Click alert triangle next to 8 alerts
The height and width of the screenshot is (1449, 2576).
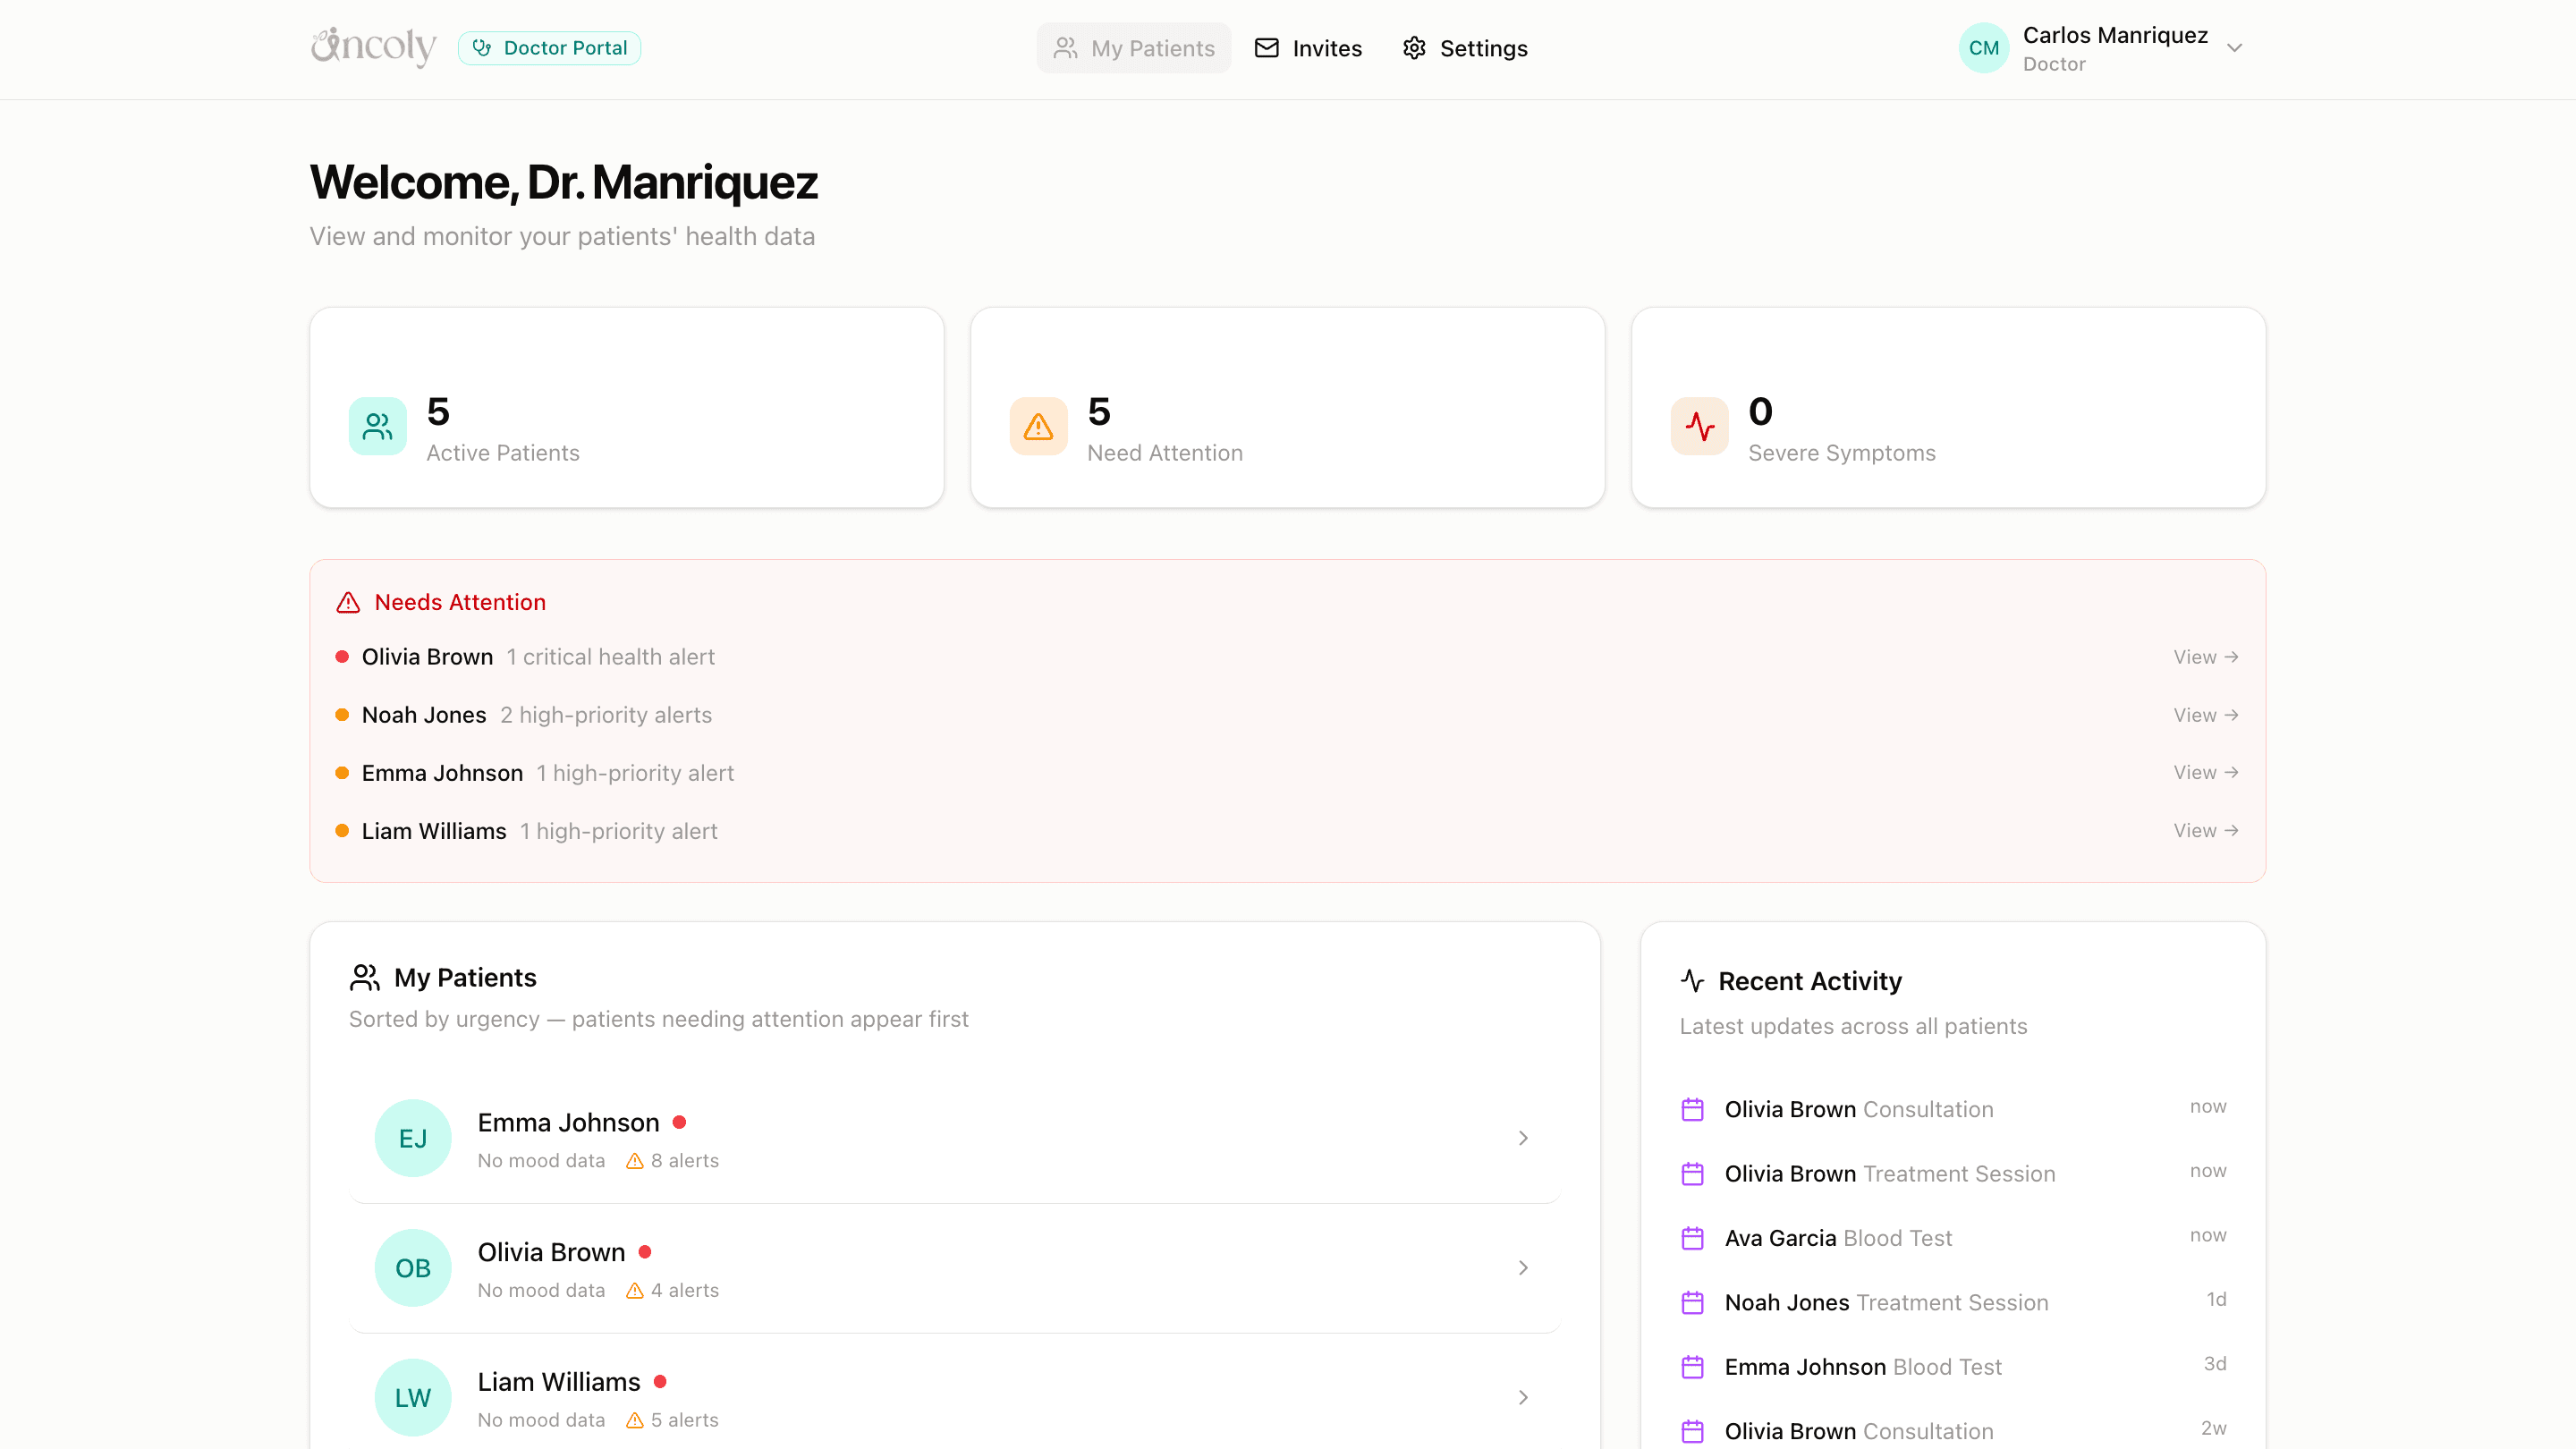point(634,1161)
